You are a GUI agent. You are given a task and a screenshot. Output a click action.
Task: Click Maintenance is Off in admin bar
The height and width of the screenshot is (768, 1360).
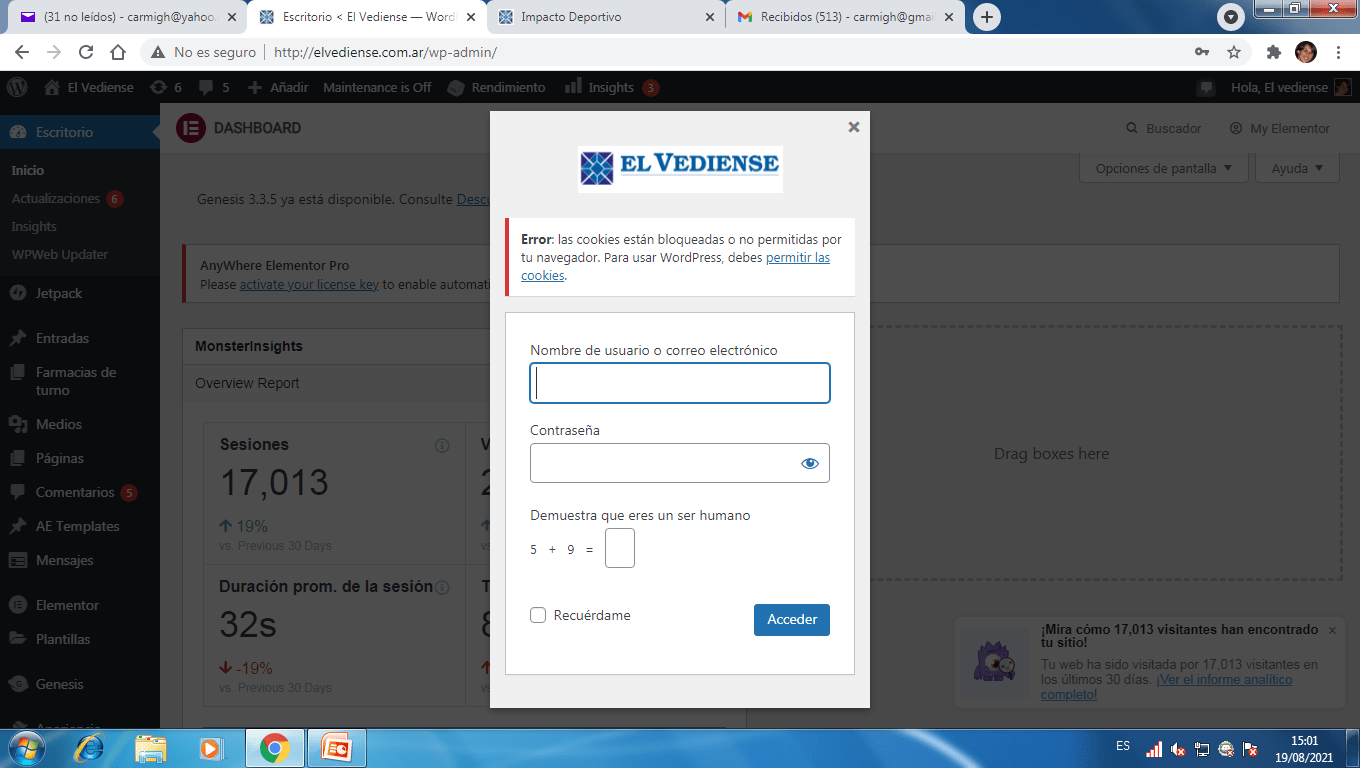click(x=377, y=87)
